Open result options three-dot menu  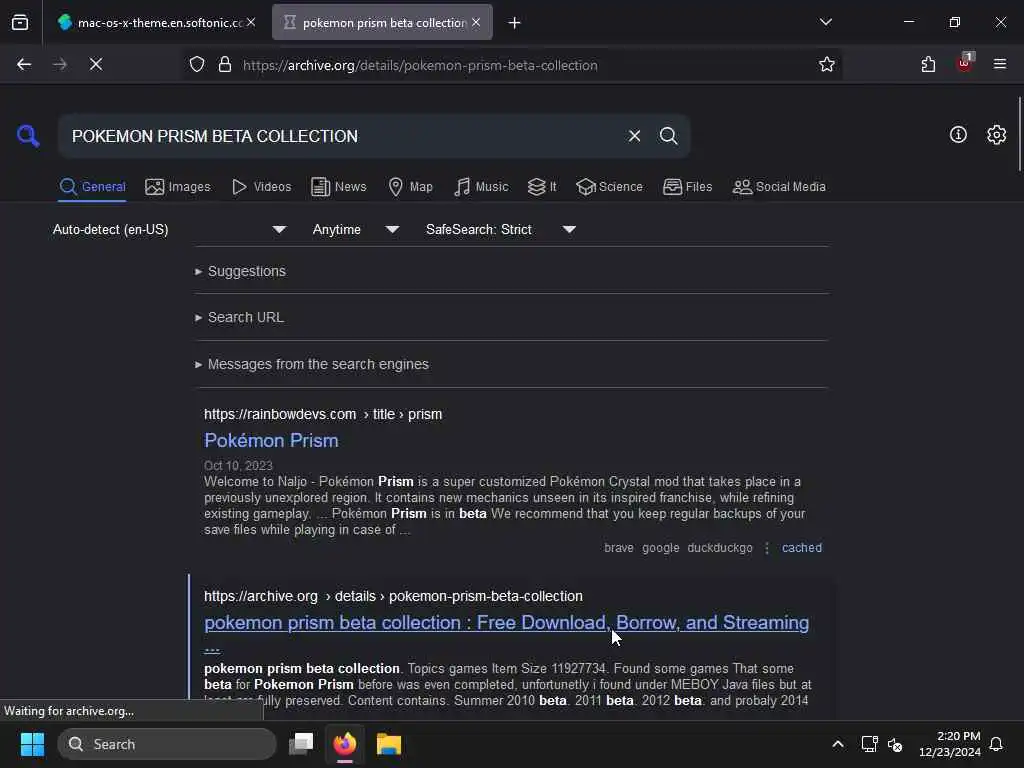(x=767, y=548)
